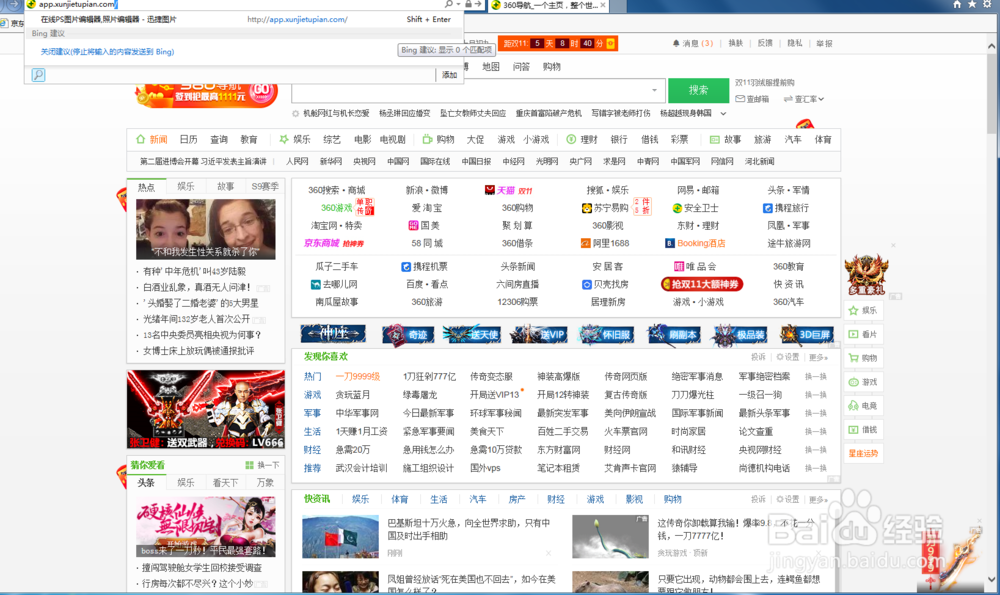Viewport: 1000px width, 595px height.
Task: Expand the search box suggestion dropdown arrow
Action: click(654, 90)
